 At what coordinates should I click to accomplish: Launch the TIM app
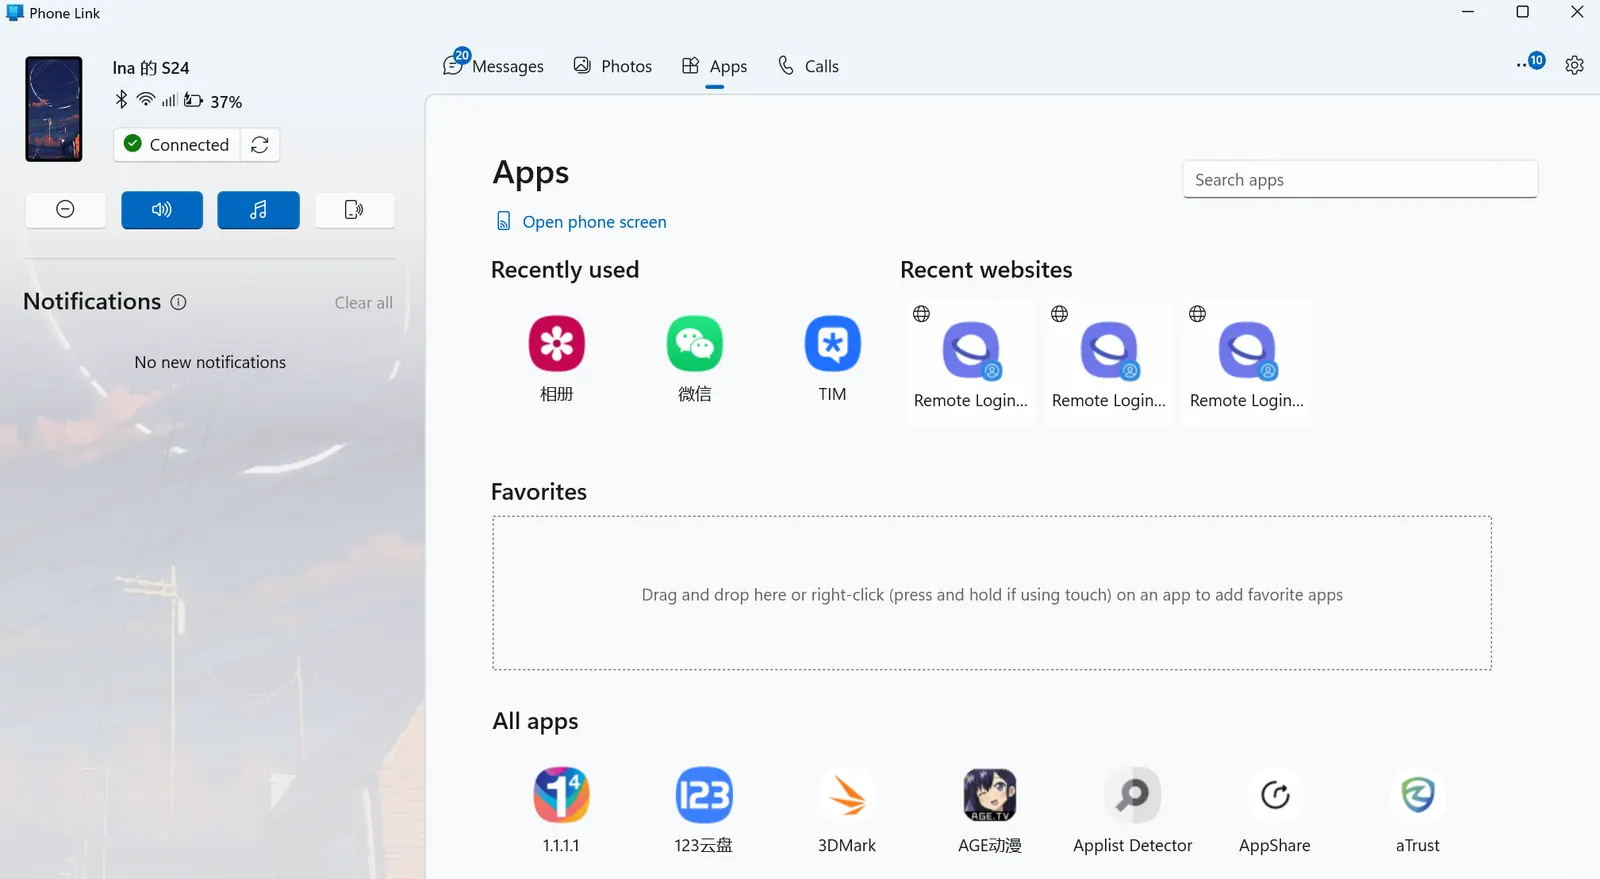[x=832, y=345]
